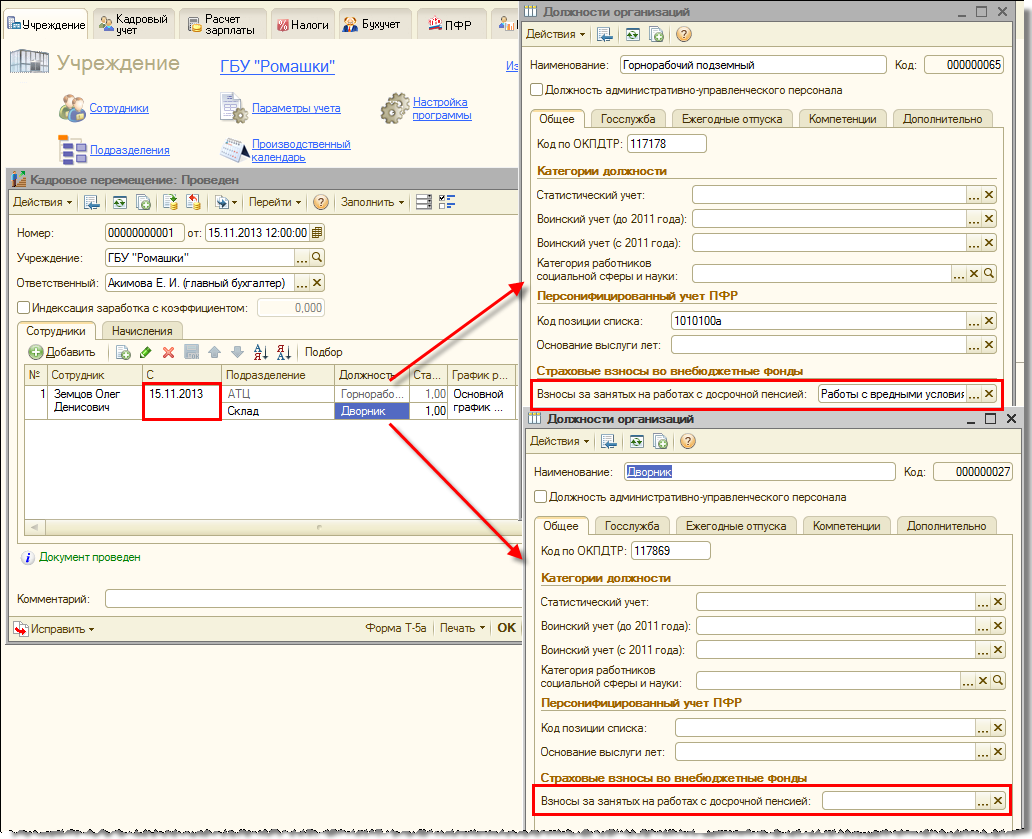Open the Сотрудники link
Viewport: 1032px width, 839px height.
pyautogui.click(x=118, y=108)
